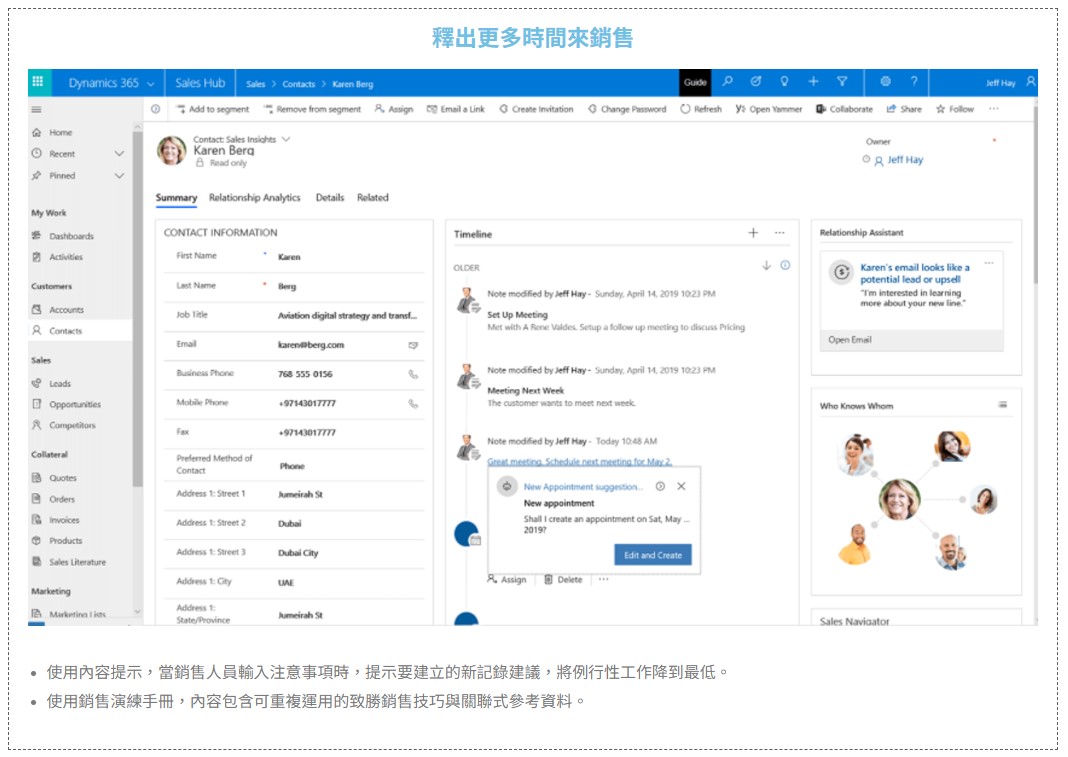Open the task flow checkmark icon

[x=756, y=82]
